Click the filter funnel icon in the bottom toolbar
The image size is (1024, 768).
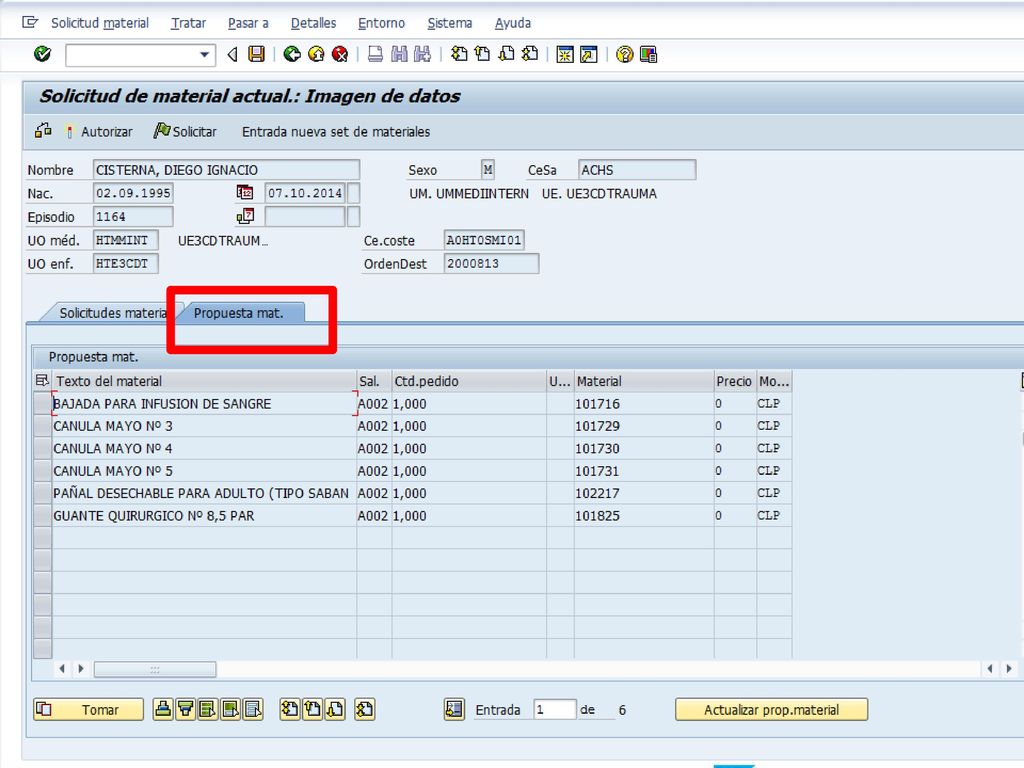tap(185, 709)
